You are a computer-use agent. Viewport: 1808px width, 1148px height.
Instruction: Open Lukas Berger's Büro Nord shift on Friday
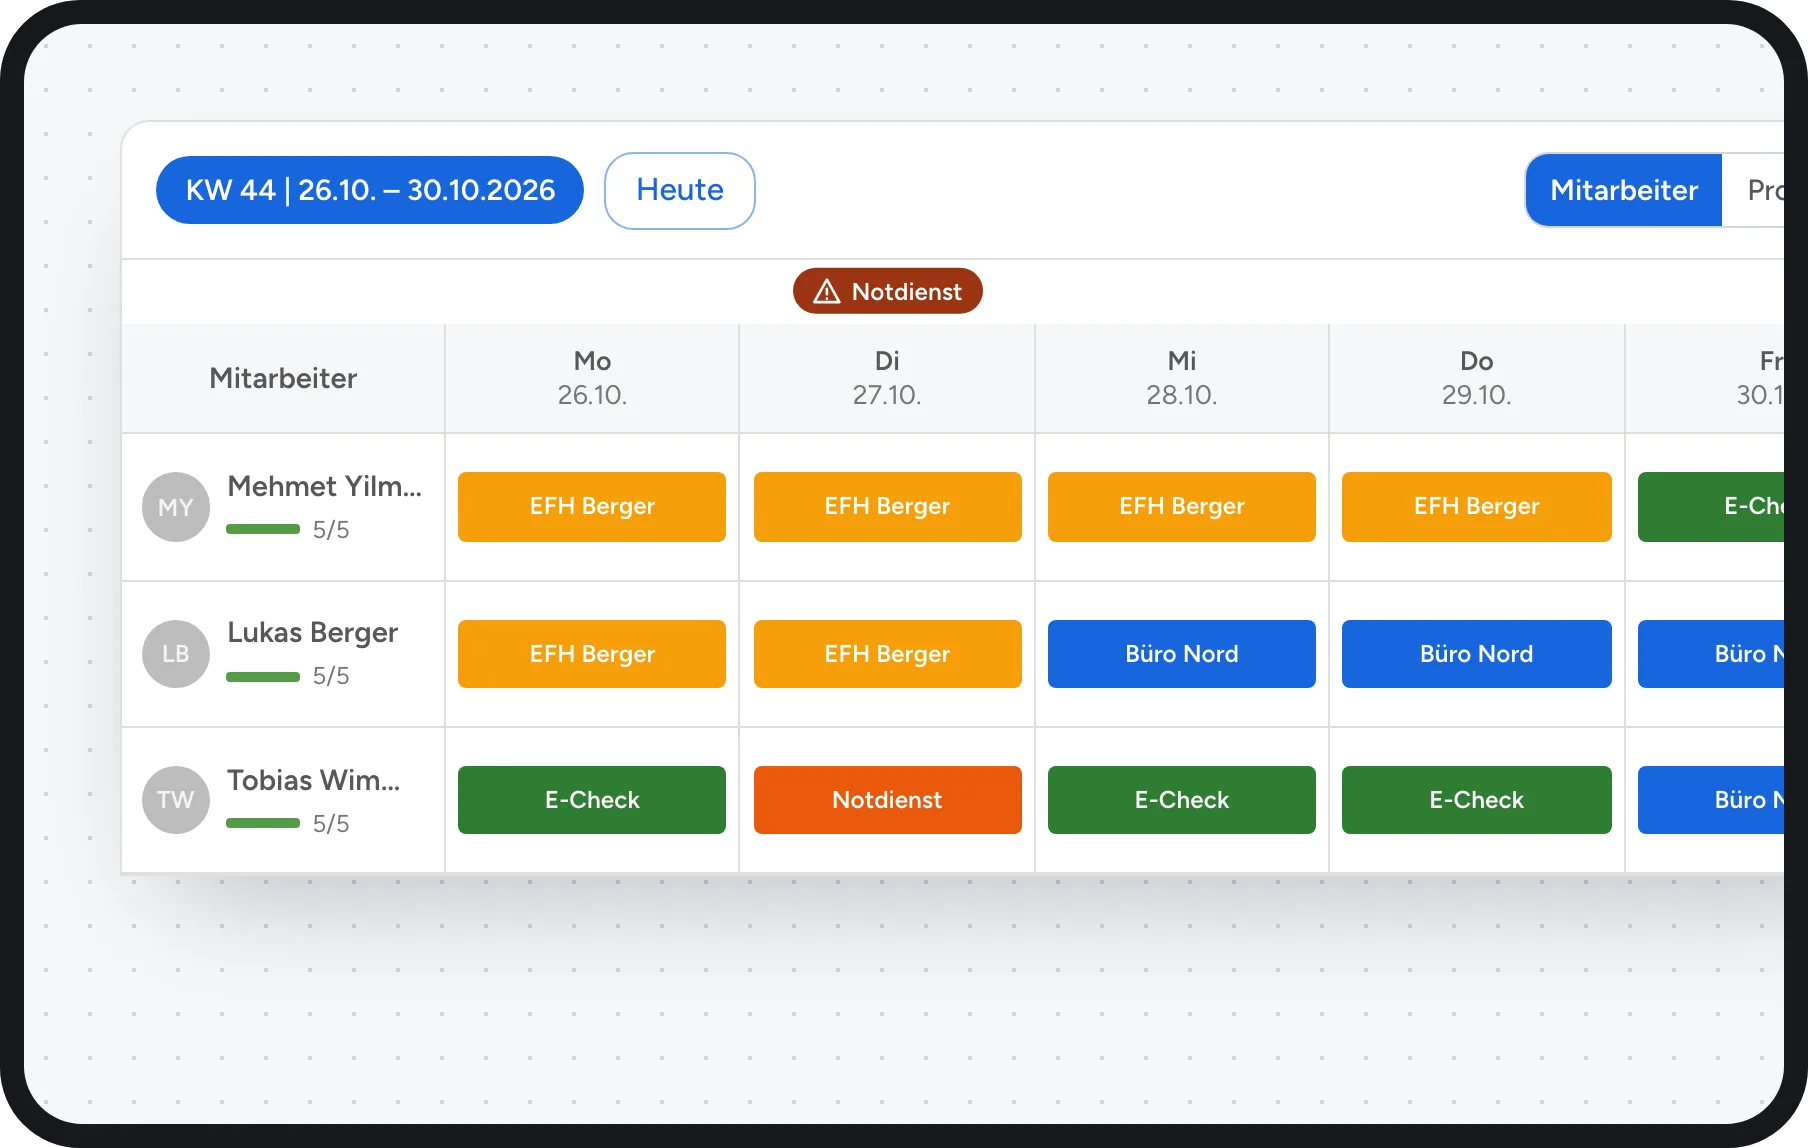click(1712, 654)
